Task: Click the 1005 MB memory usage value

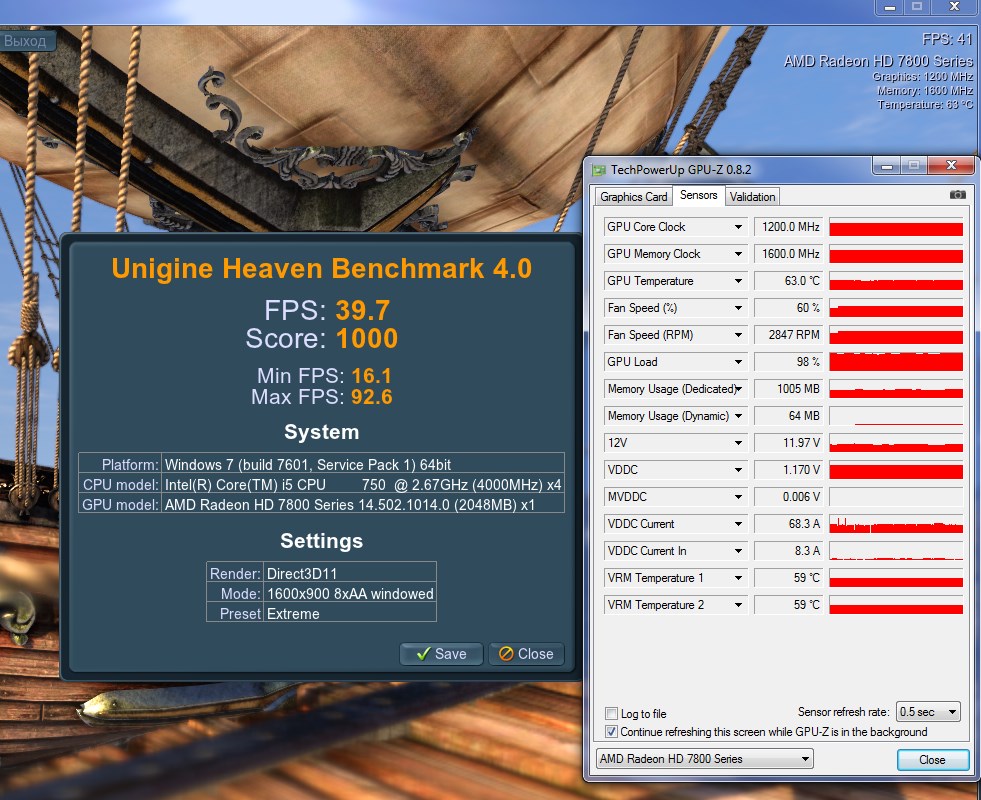Action: pos(790,389)
